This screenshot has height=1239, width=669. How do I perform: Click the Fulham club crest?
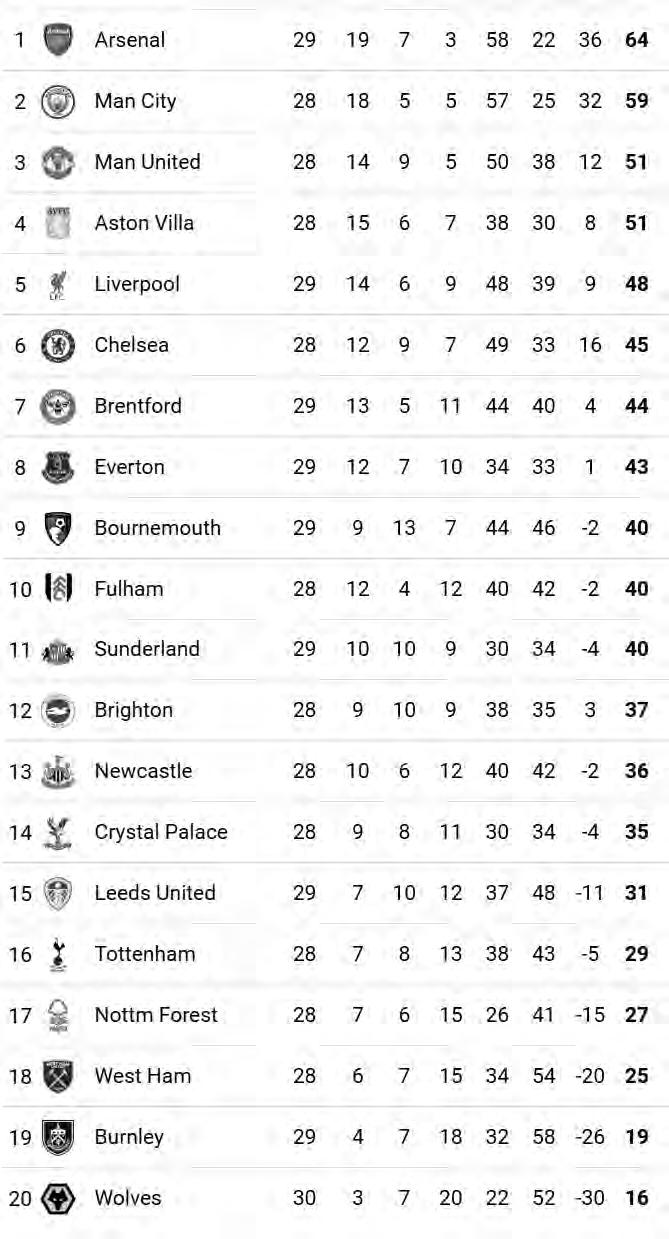click(x=58, y=589)
